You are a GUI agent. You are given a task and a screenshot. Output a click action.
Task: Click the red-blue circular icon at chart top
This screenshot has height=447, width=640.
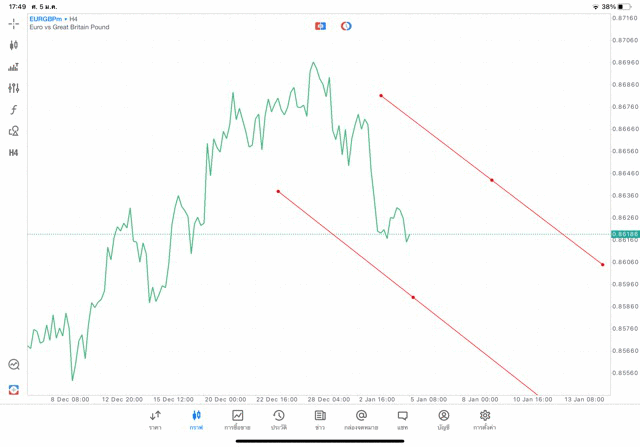pyautogui.click(x=346, y=26)
